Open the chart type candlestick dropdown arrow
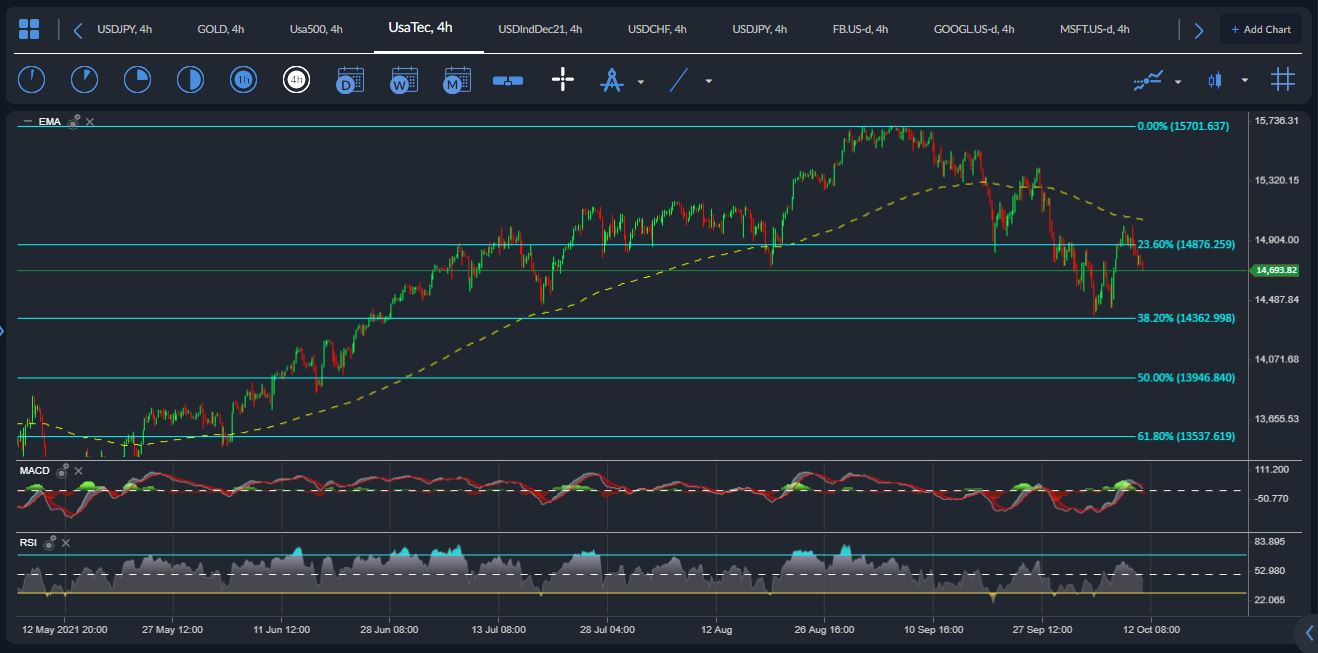This screenshot has width=1318, height=653. [1245, 81]
